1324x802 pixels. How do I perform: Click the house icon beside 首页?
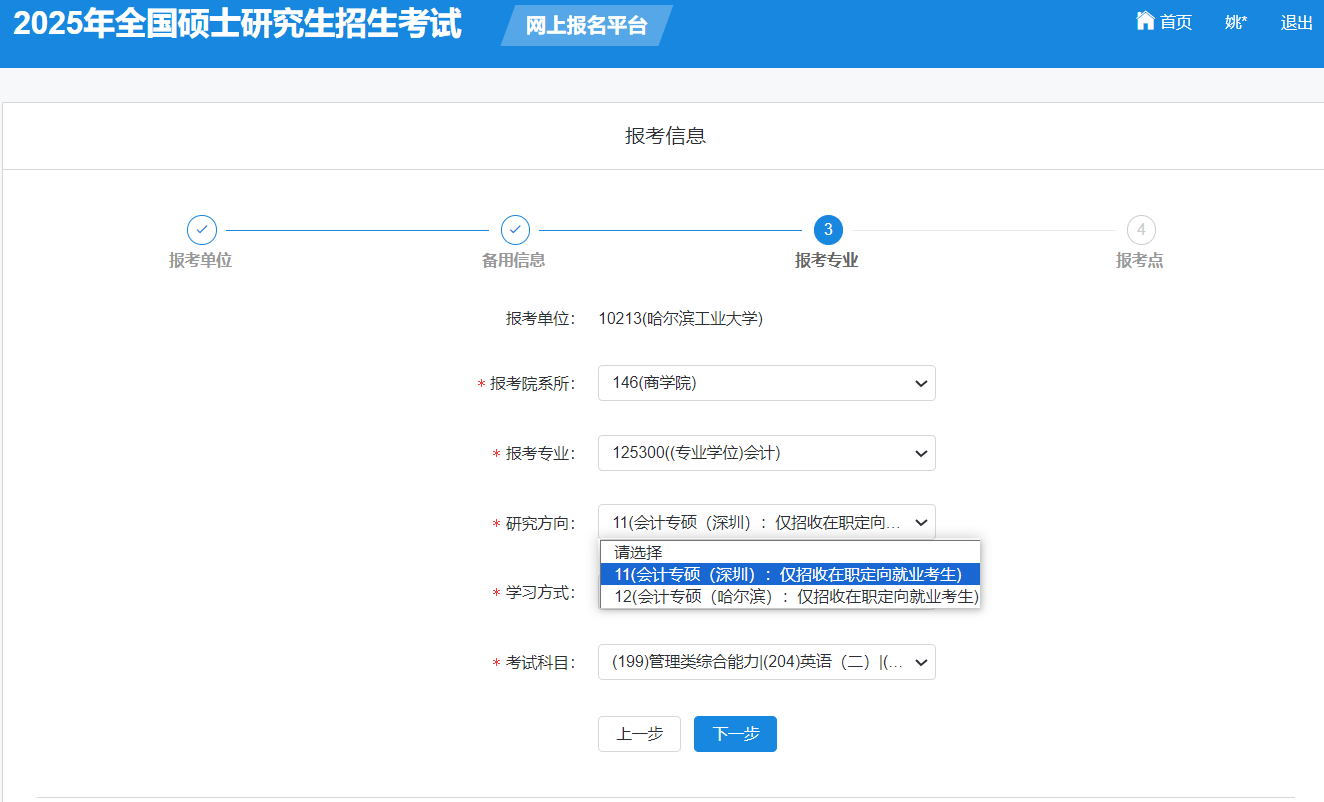tap(1145, 21)
